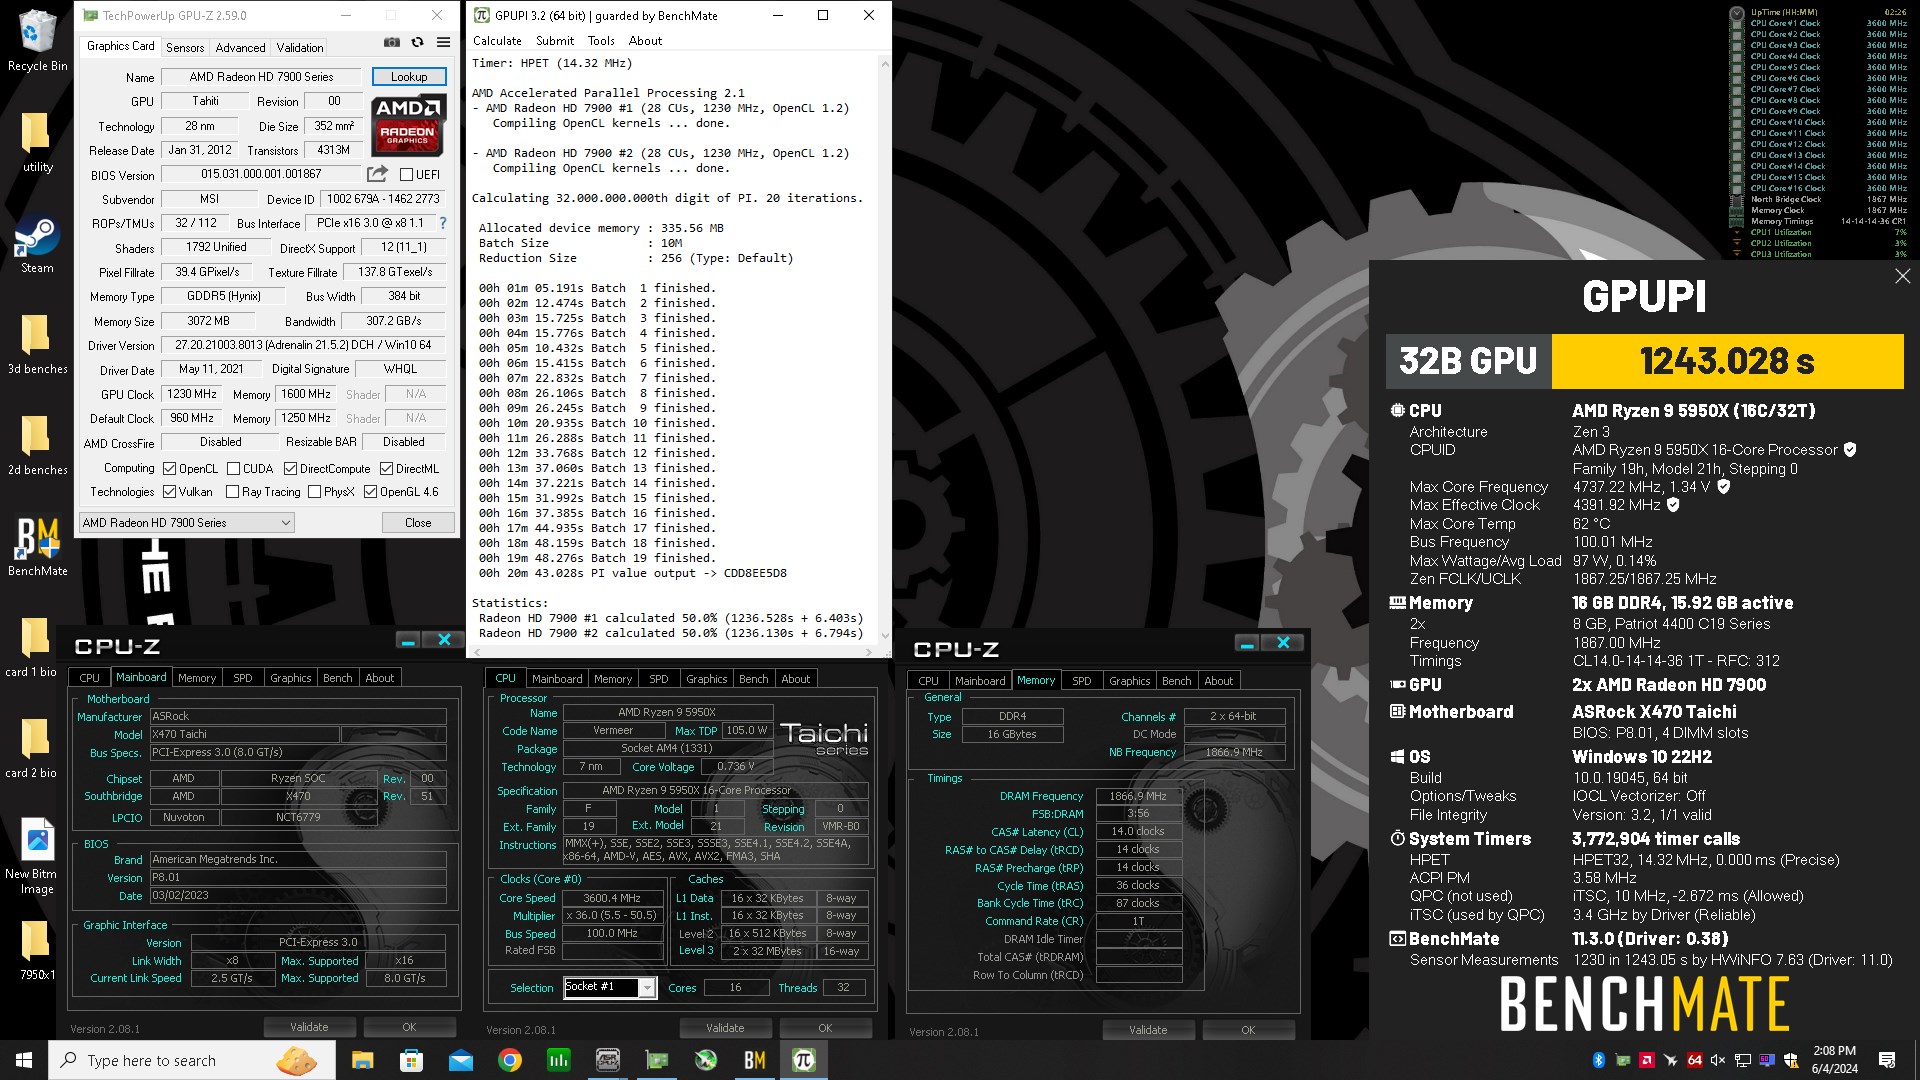The width and height of the screenshot is (1920, 1080).
Task: Click the Bluetooth tray icon
Action: point(1598,1060)
